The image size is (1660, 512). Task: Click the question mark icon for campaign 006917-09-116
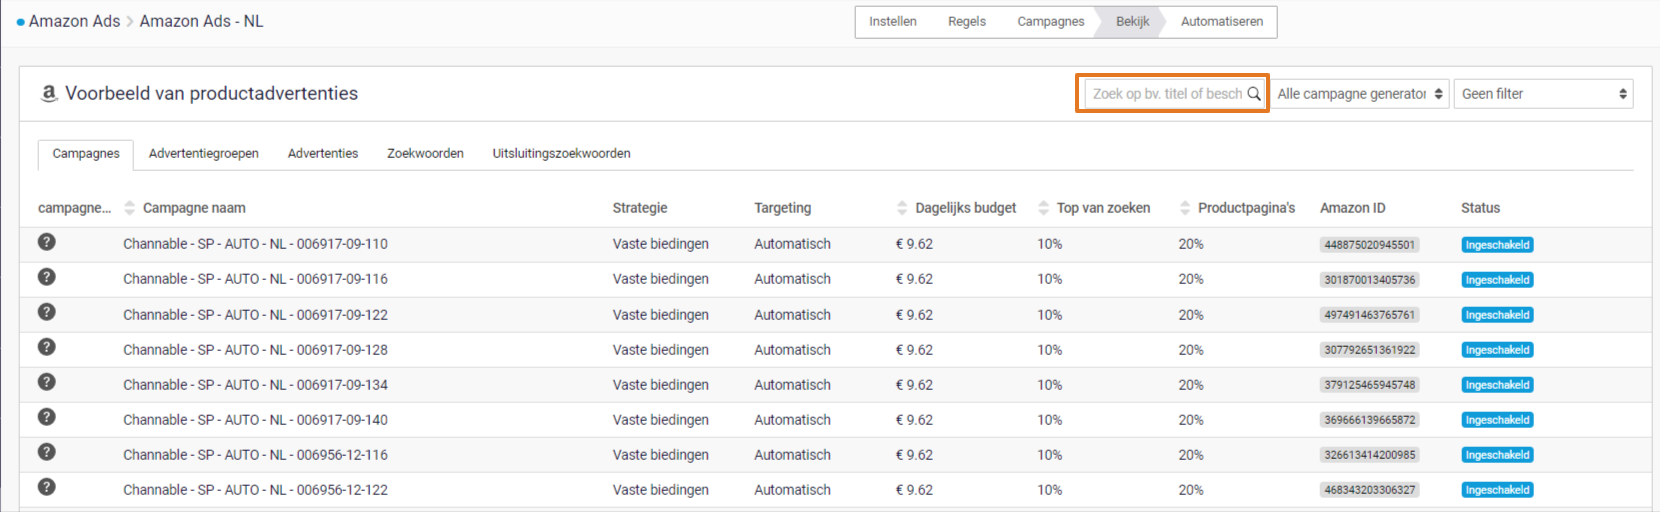click(x=47, y=277)
